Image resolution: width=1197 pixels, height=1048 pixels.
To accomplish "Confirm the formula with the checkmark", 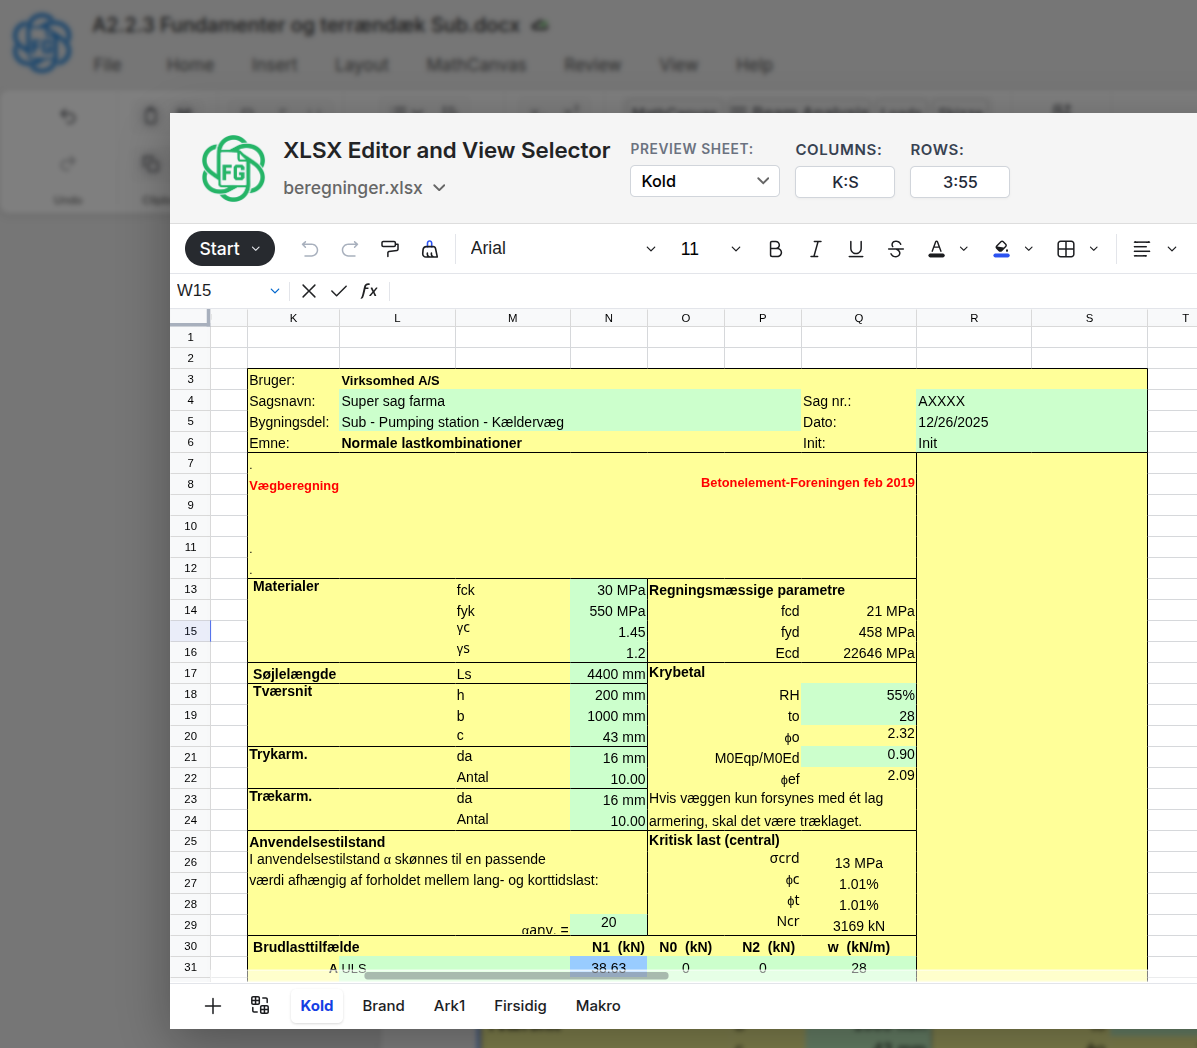I will 339,290.
